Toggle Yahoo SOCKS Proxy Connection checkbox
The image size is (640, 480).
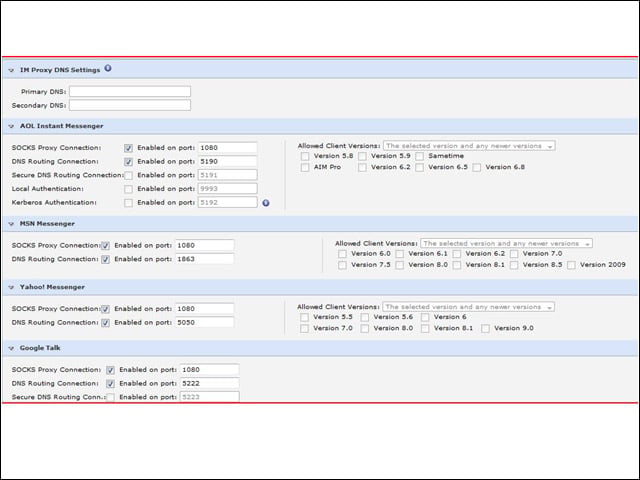105,309
